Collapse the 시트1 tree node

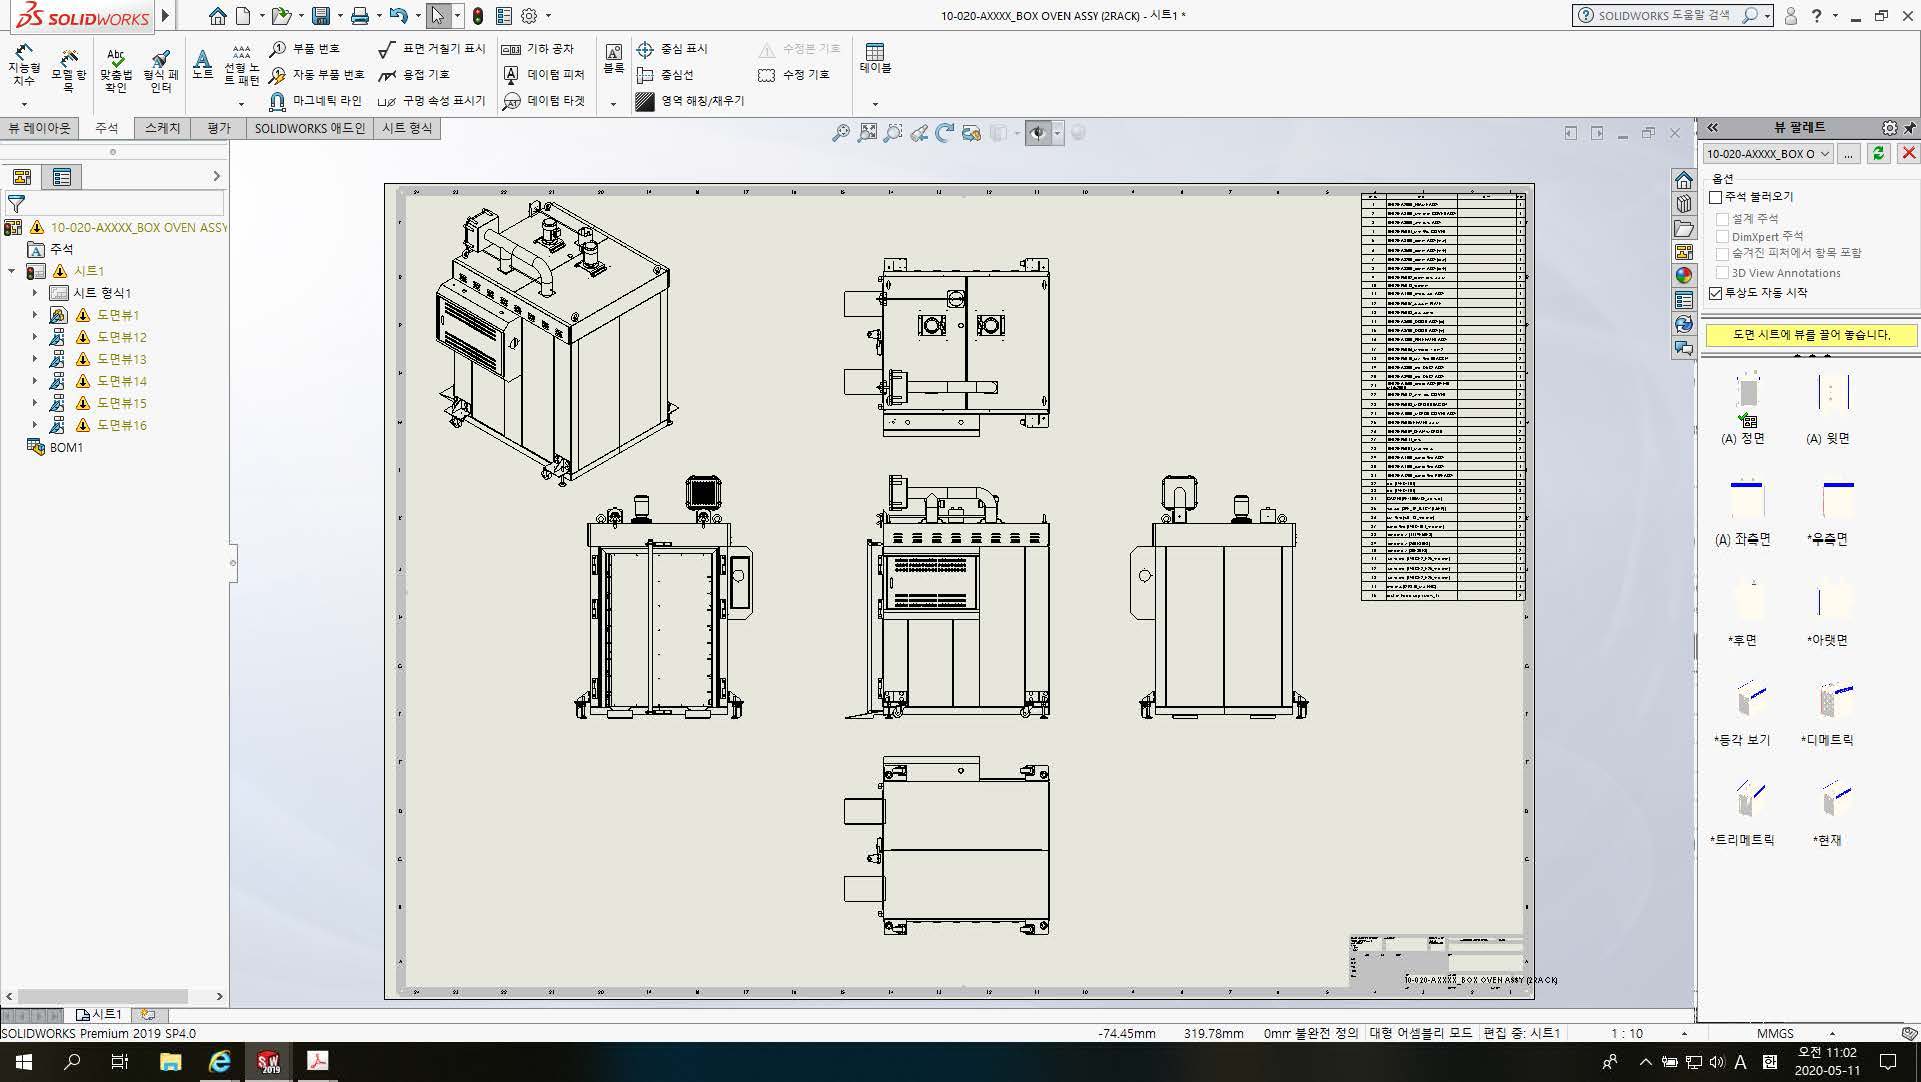(12, 271)
